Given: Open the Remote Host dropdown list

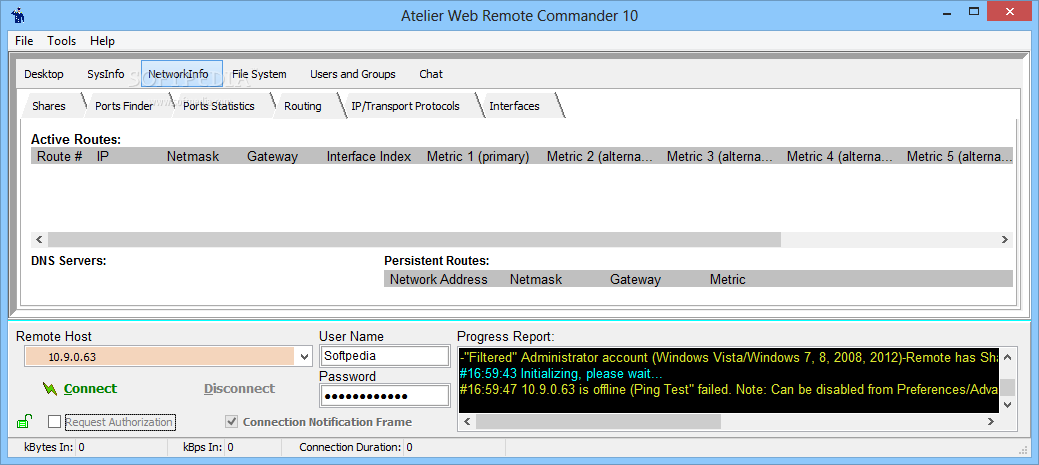Looking at the screenshot, I should 304,357.
